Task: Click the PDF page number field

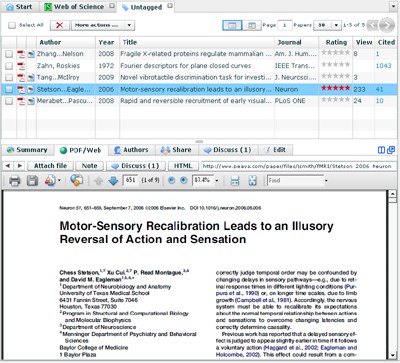Action: [x=130, y=180]
